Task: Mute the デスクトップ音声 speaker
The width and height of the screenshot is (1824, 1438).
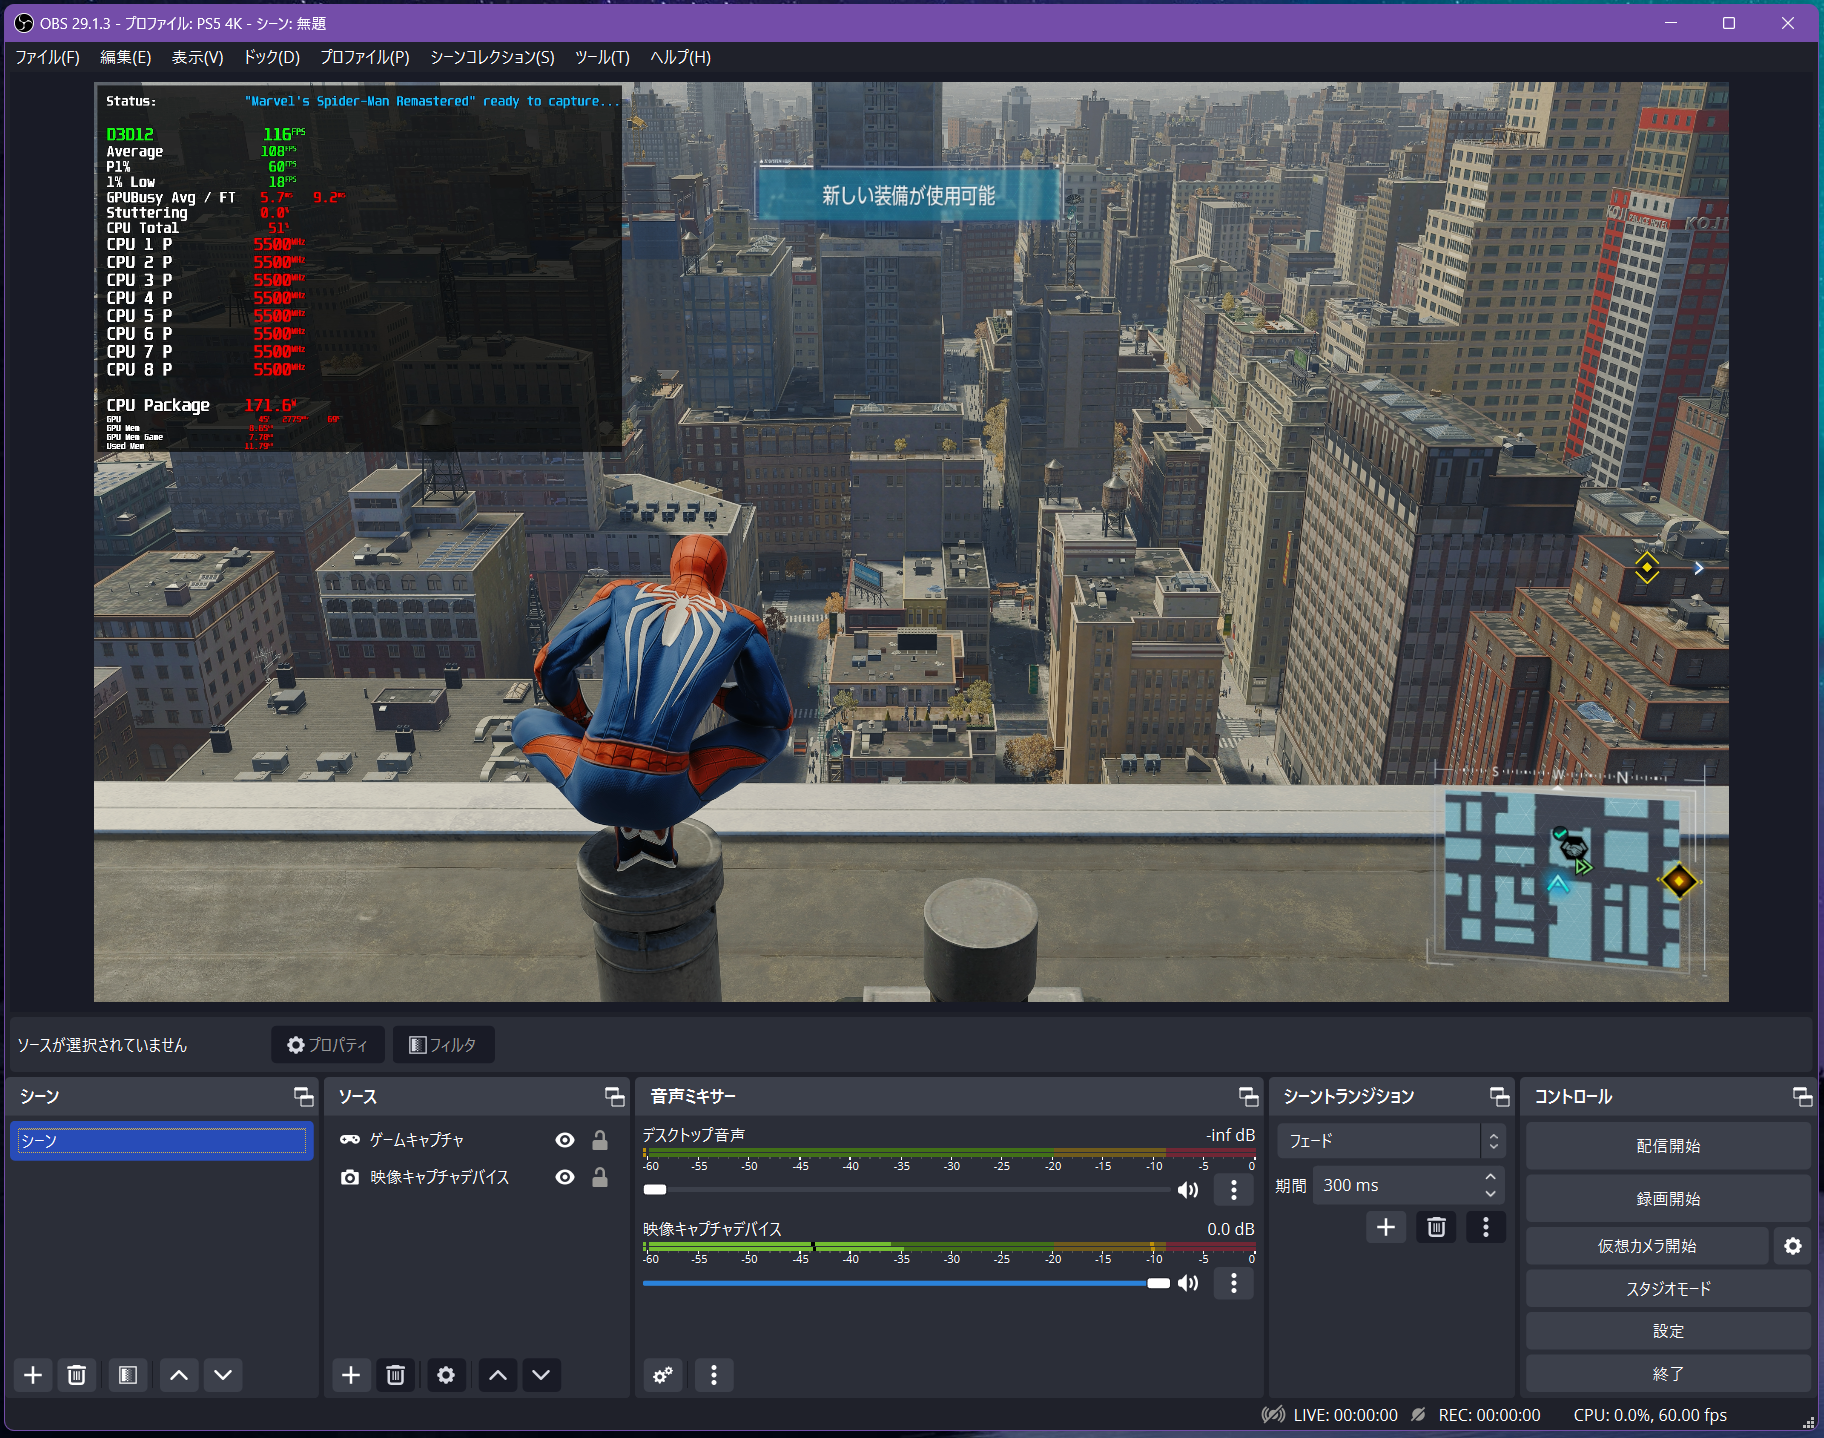Action: tap(1188, 1189)
